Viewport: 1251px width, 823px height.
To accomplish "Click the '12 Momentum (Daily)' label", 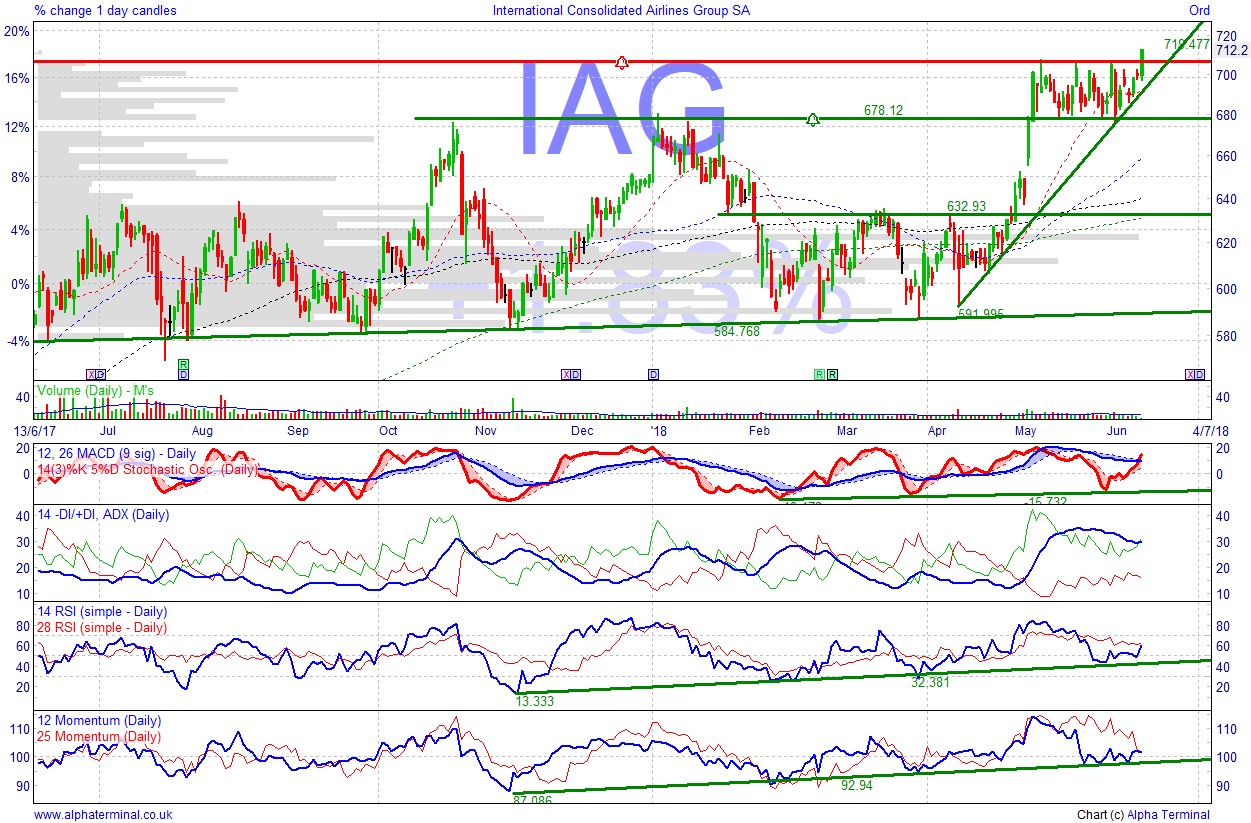I will coord(99,720).
